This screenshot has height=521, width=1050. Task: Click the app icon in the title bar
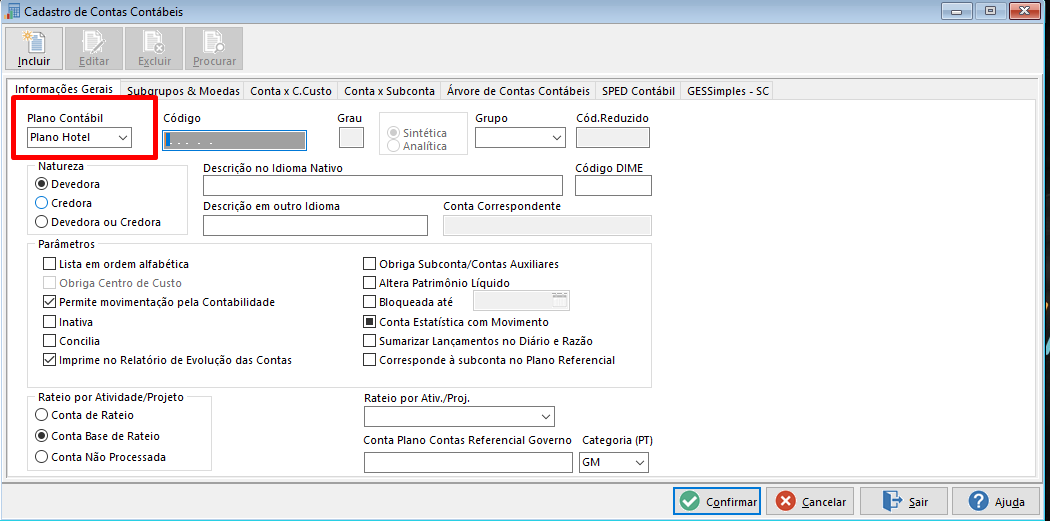coord(13,11)
